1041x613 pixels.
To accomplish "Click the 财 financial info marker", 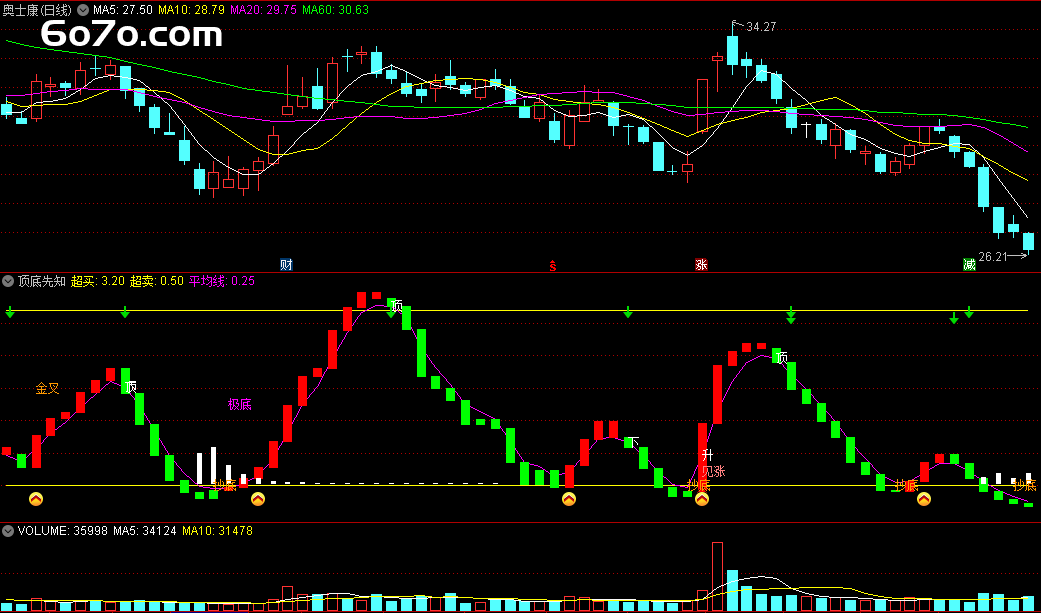I will click(x=286, y=265).
